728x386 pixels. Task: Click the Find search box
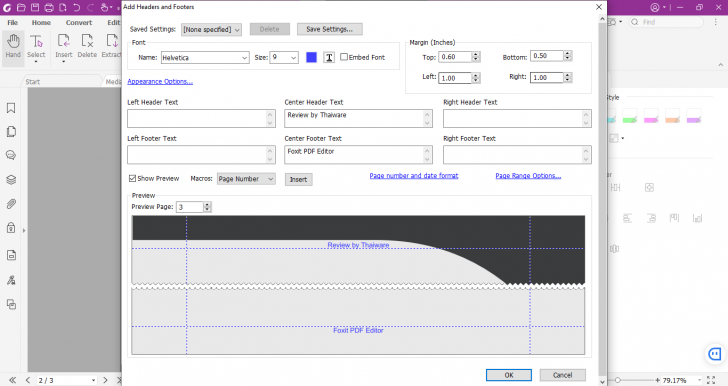pyautogui.click(x=667, y=22)
